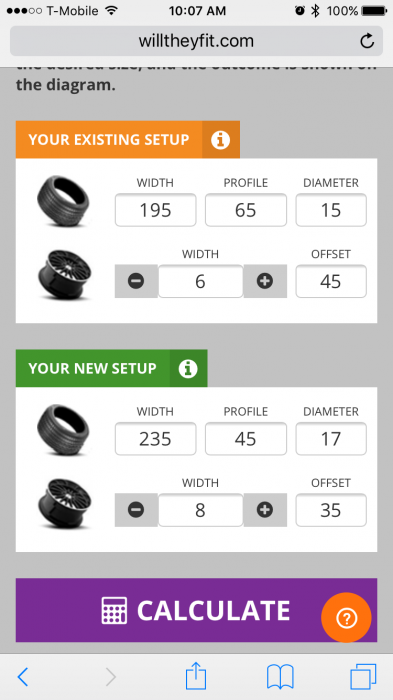Open the new setup info icon
The width and height of the screenshot is (393, 700).
pyautogui.click(x=188, y=368)
